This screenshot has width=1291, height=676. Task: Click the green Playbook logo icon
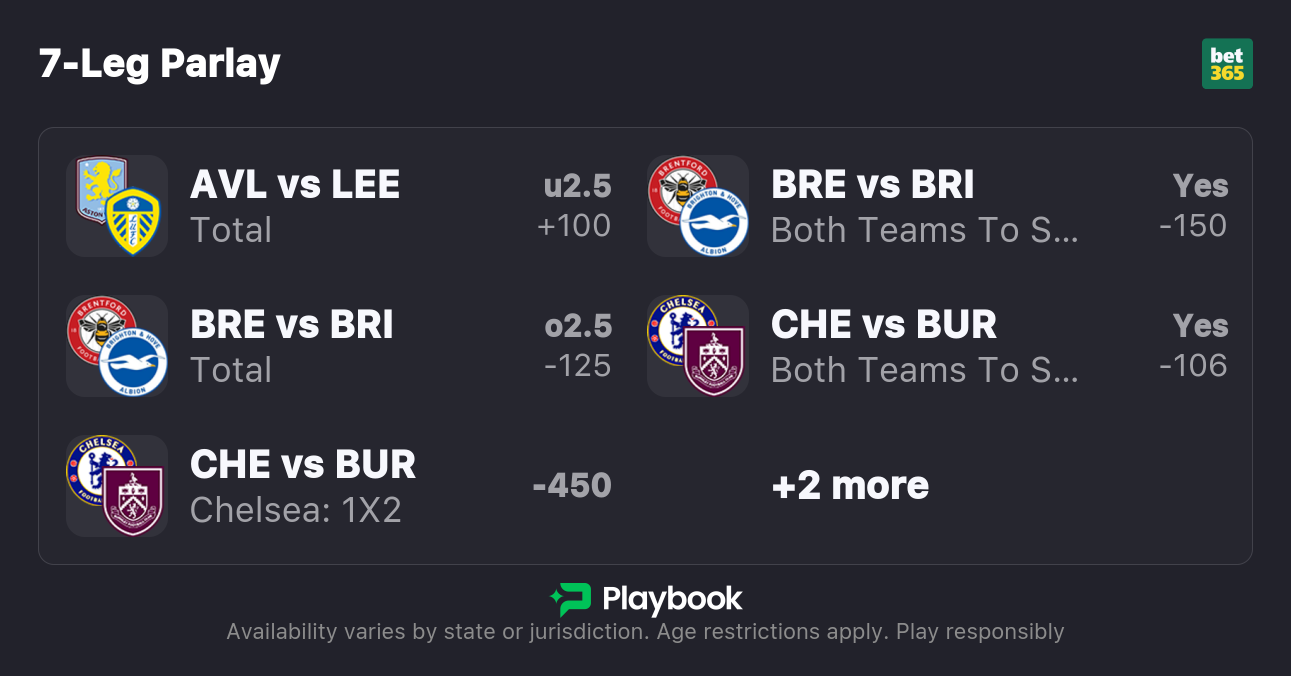tap(571, 599)
